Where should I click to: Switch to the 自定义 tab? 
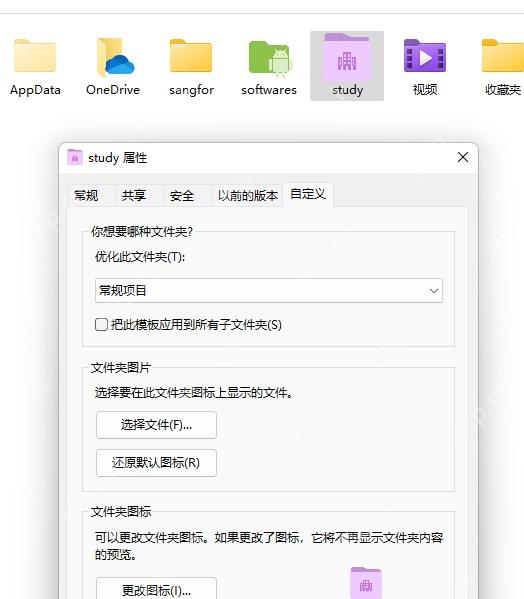point(308,194)
